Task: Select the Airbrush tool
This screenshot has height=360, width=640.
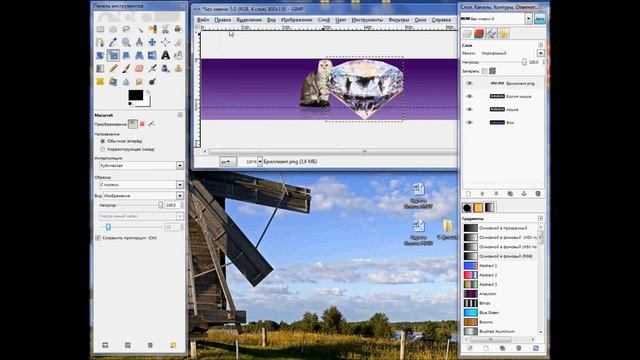Action: 153,69
